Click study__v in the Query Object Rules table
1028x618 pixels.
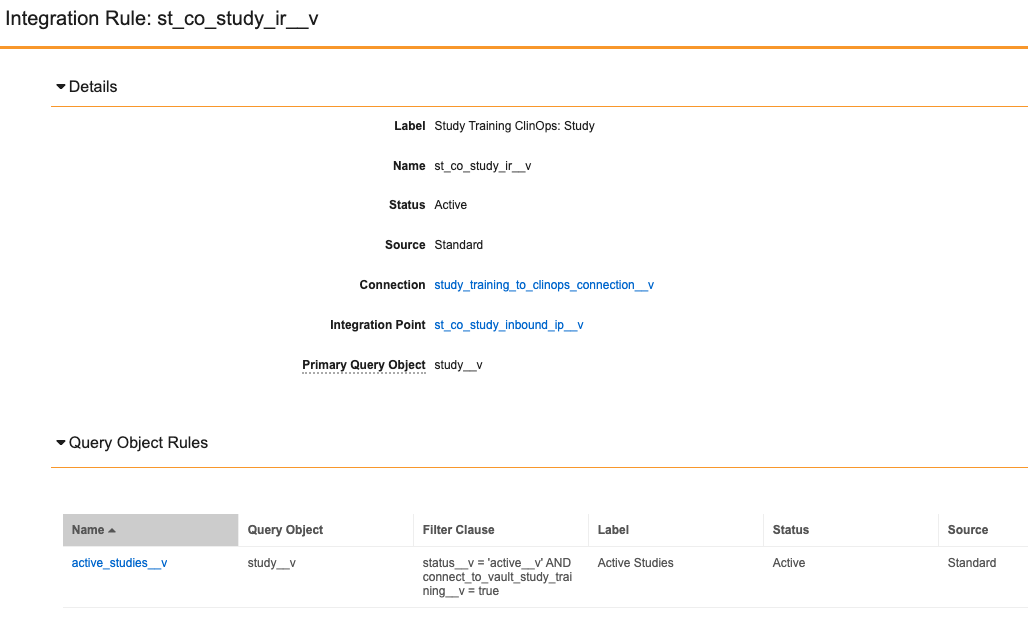(x=271, y=563)
